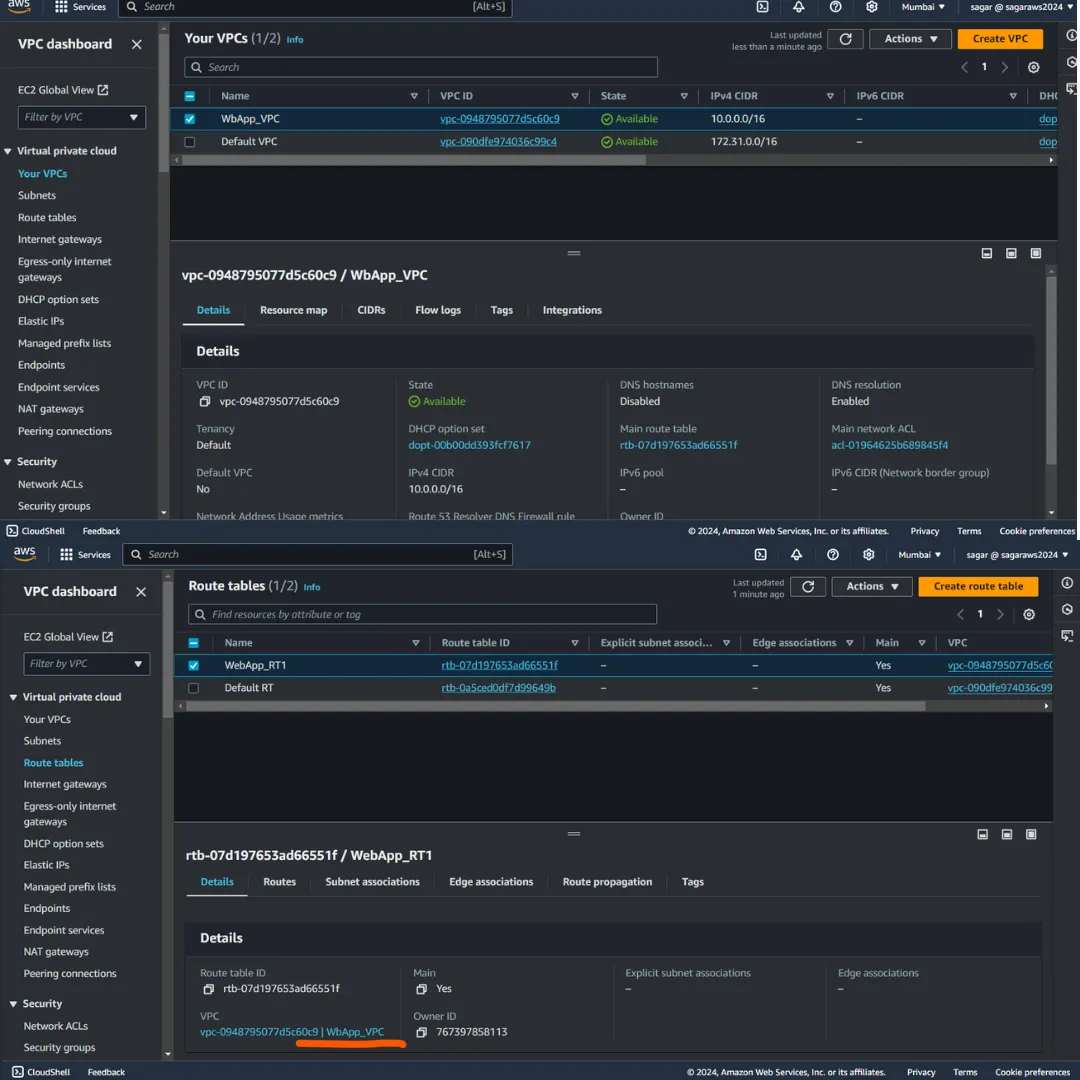
Task: Uncheck the WebApp_RT1 row checkbox
Action: pyautogui.click(x=194, y=665)
